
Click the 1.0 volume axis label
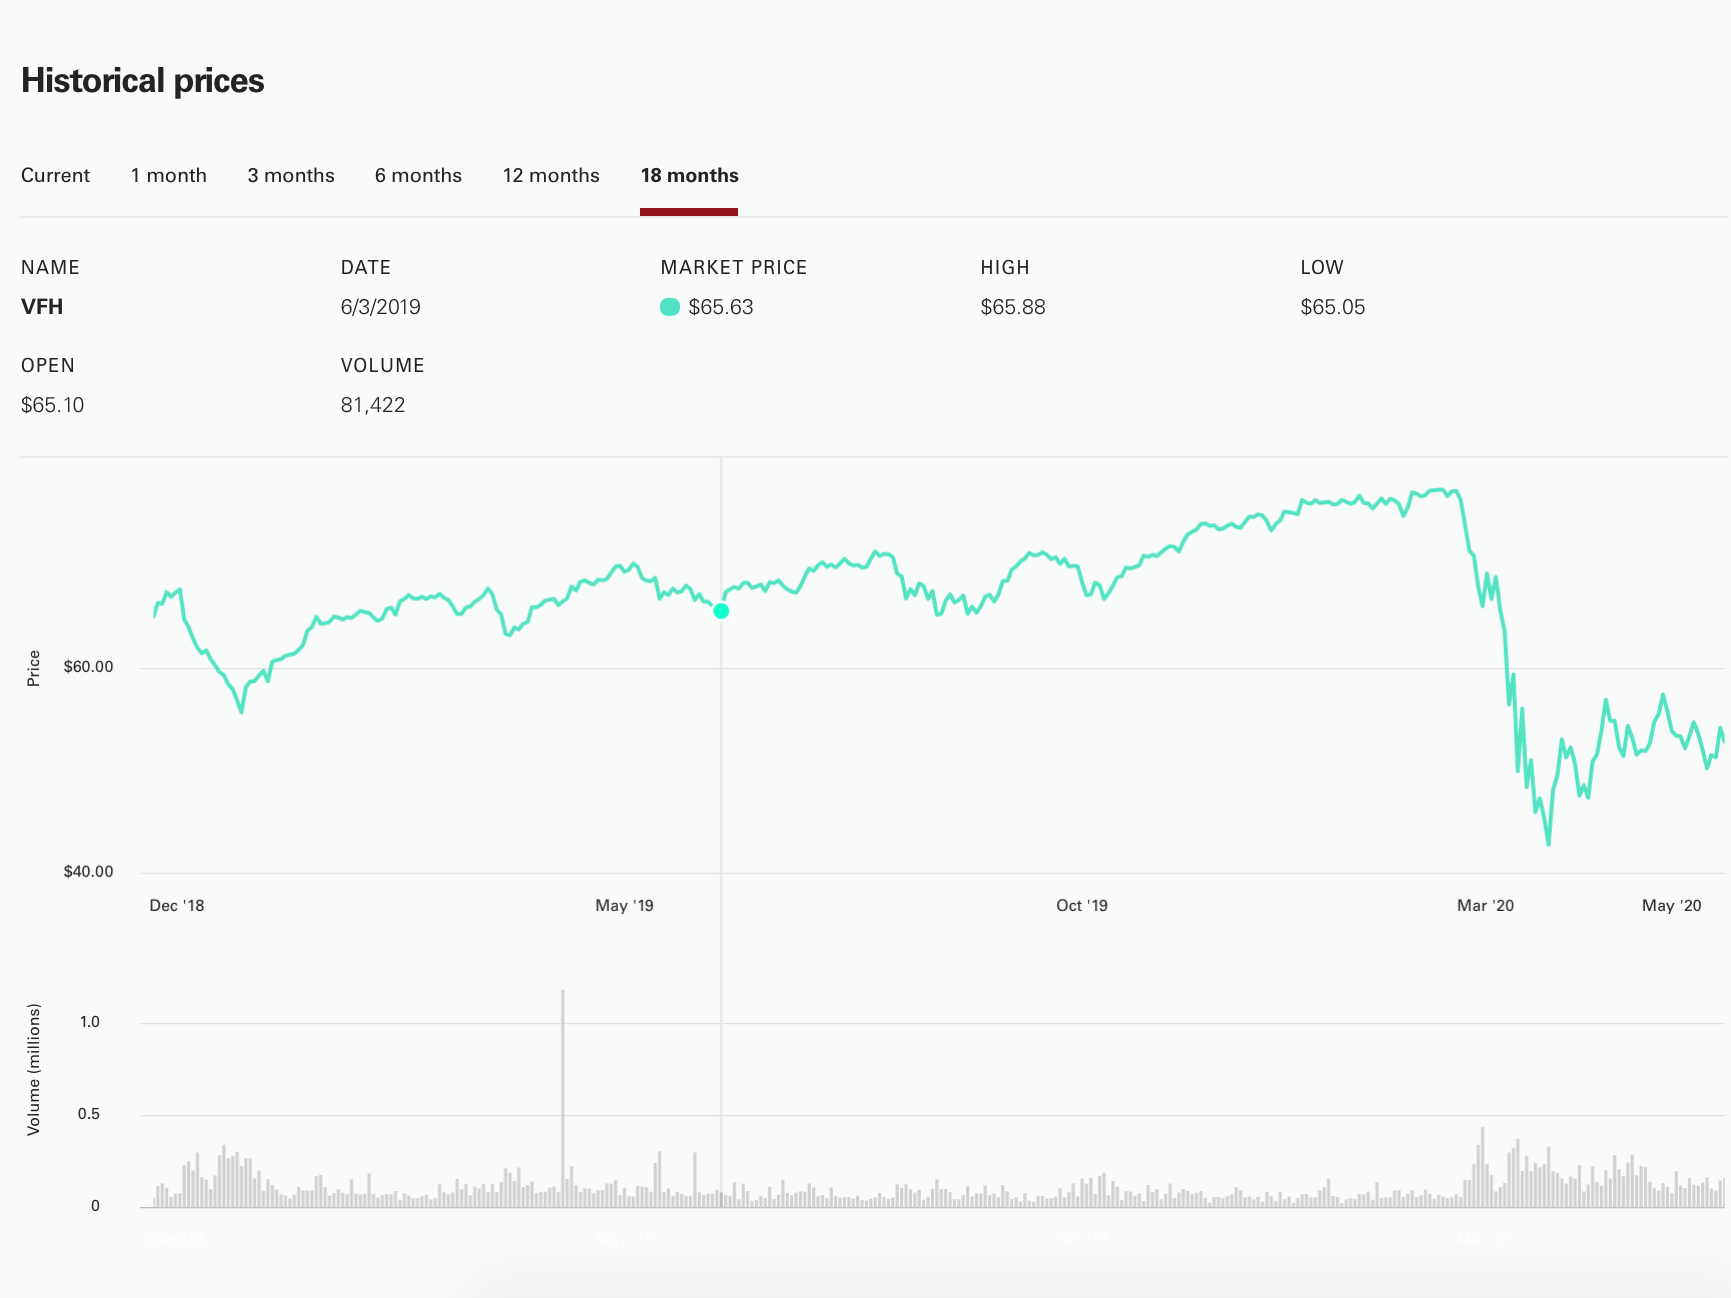[90, 1021]
